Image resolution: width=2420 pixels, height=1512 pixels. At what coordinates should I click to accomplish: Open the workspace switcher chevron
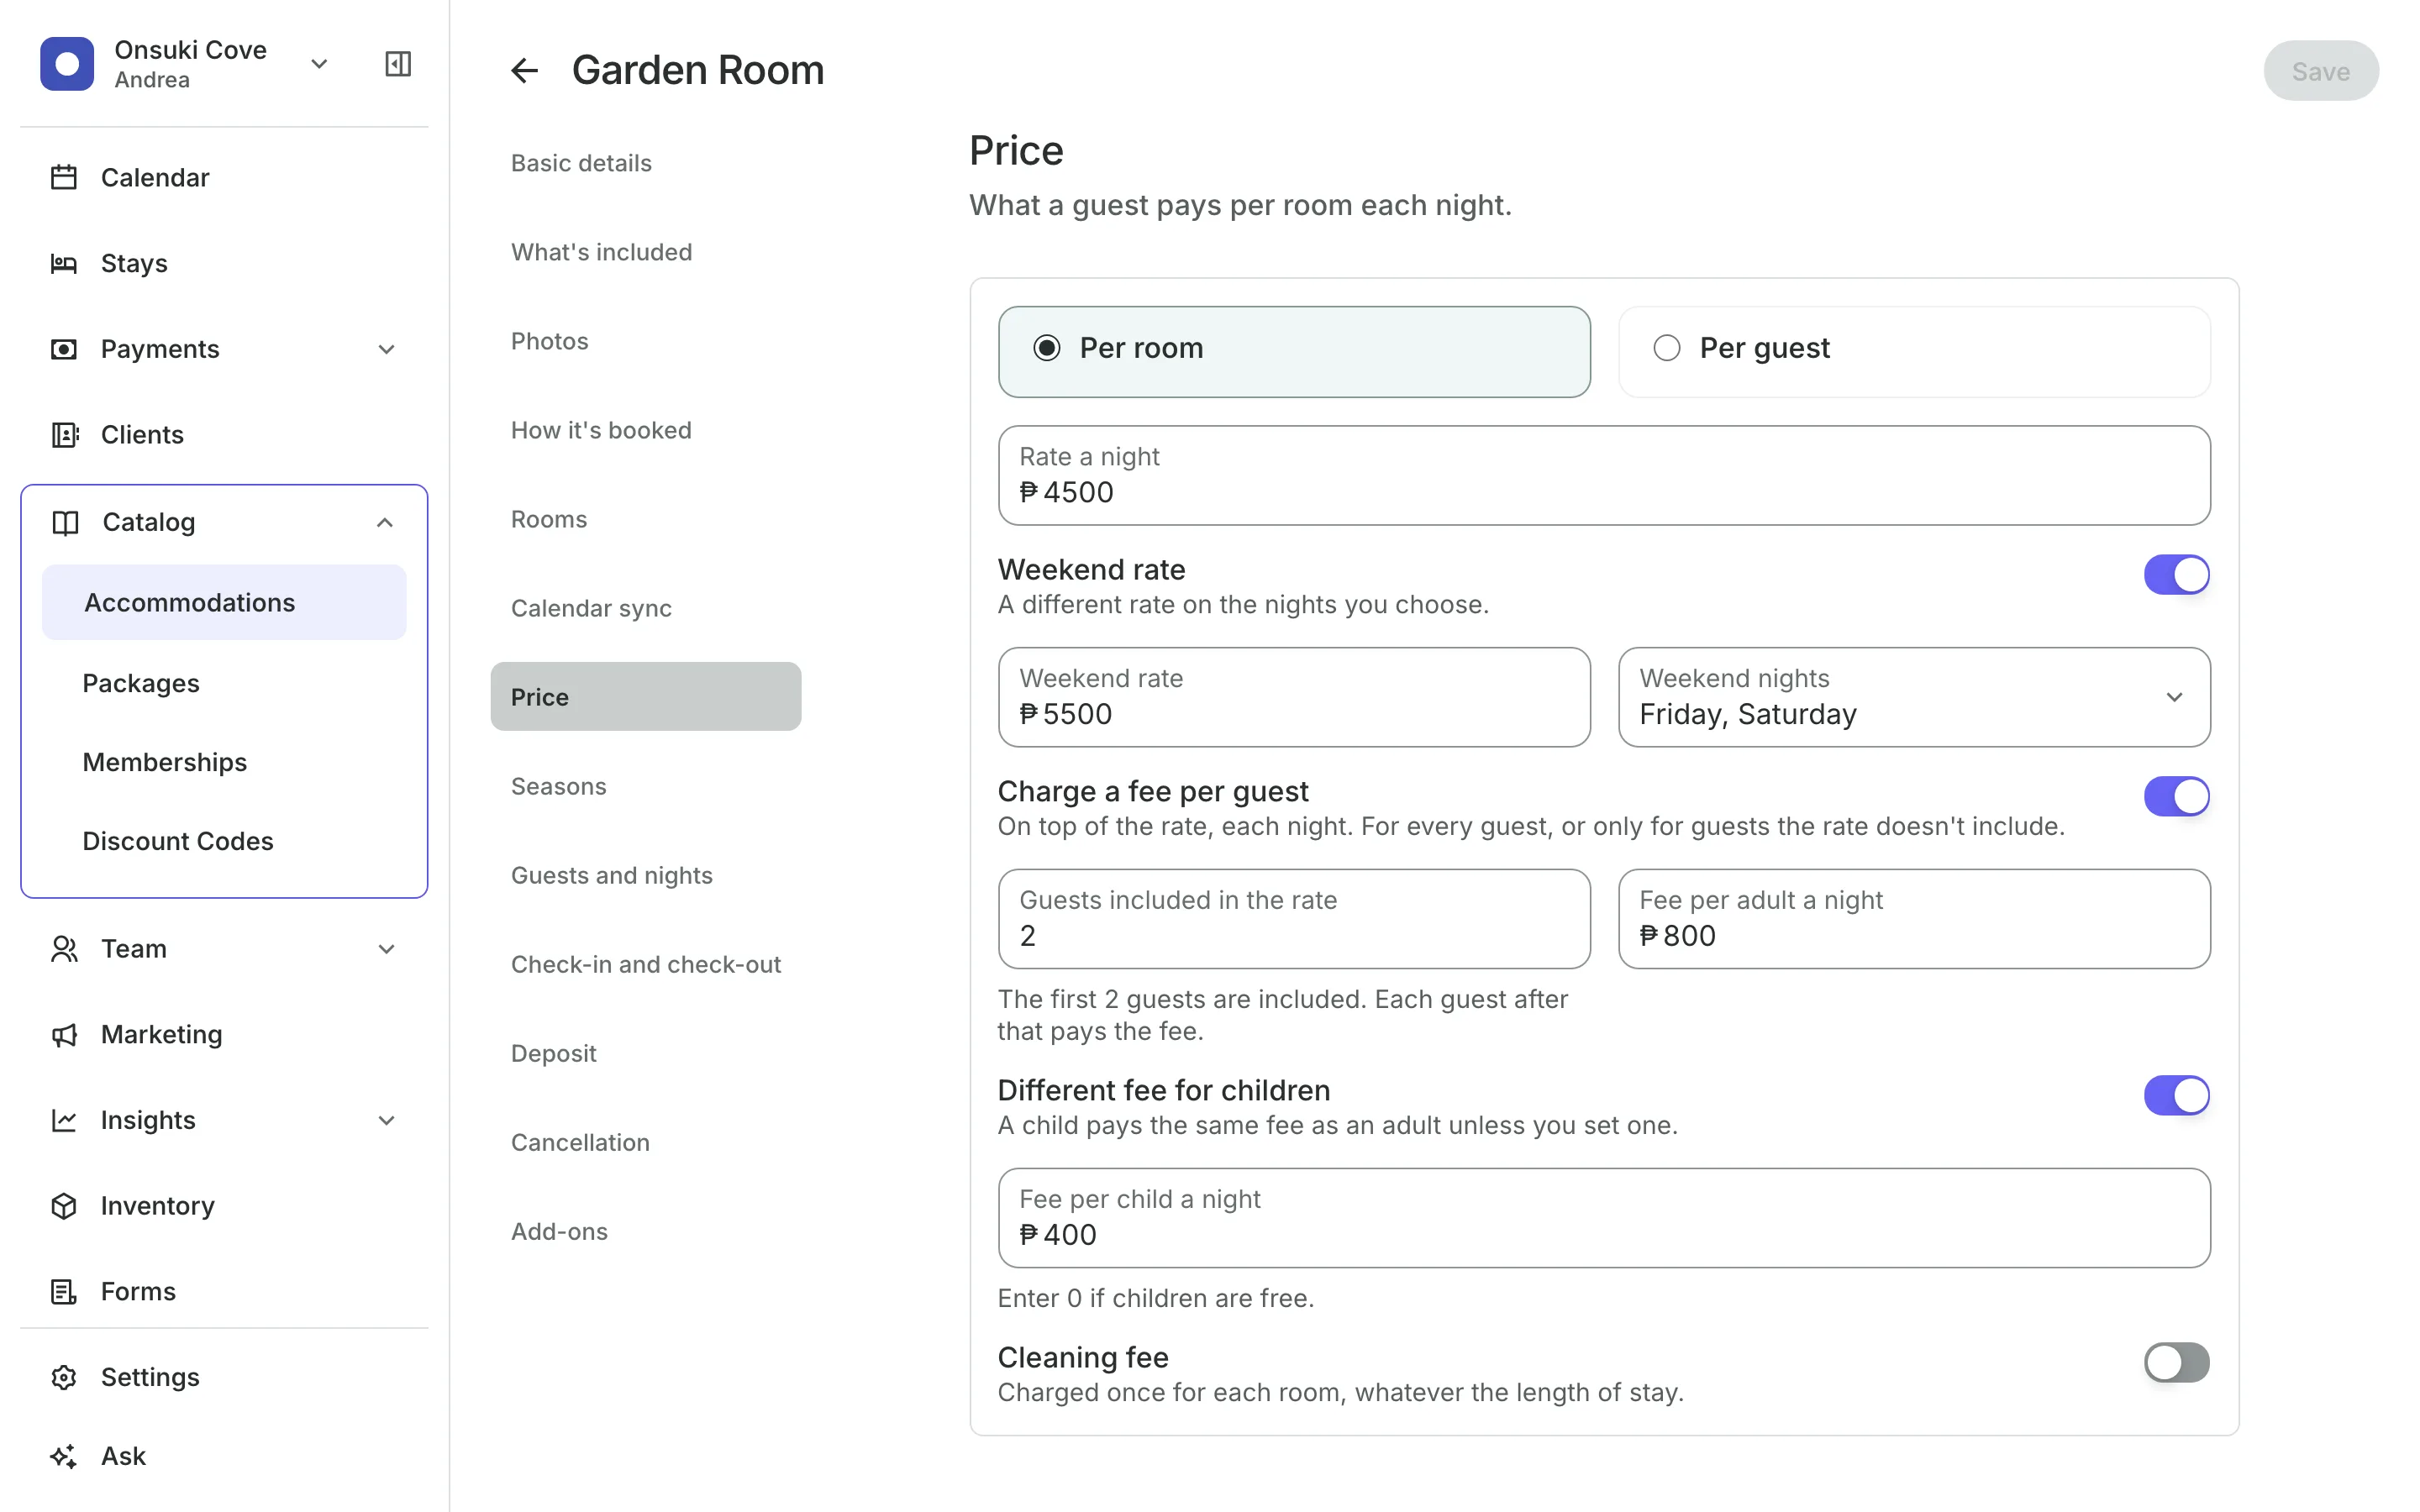(319, 64)
